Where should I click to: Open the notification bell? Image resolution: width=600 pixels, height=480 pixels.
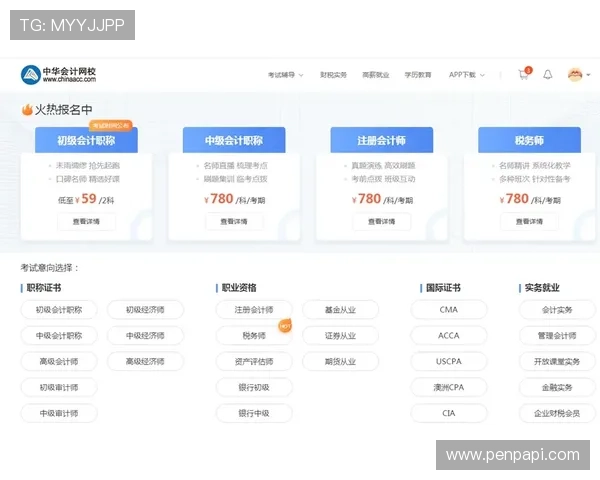pyautogui.click(x=548, y=75)
